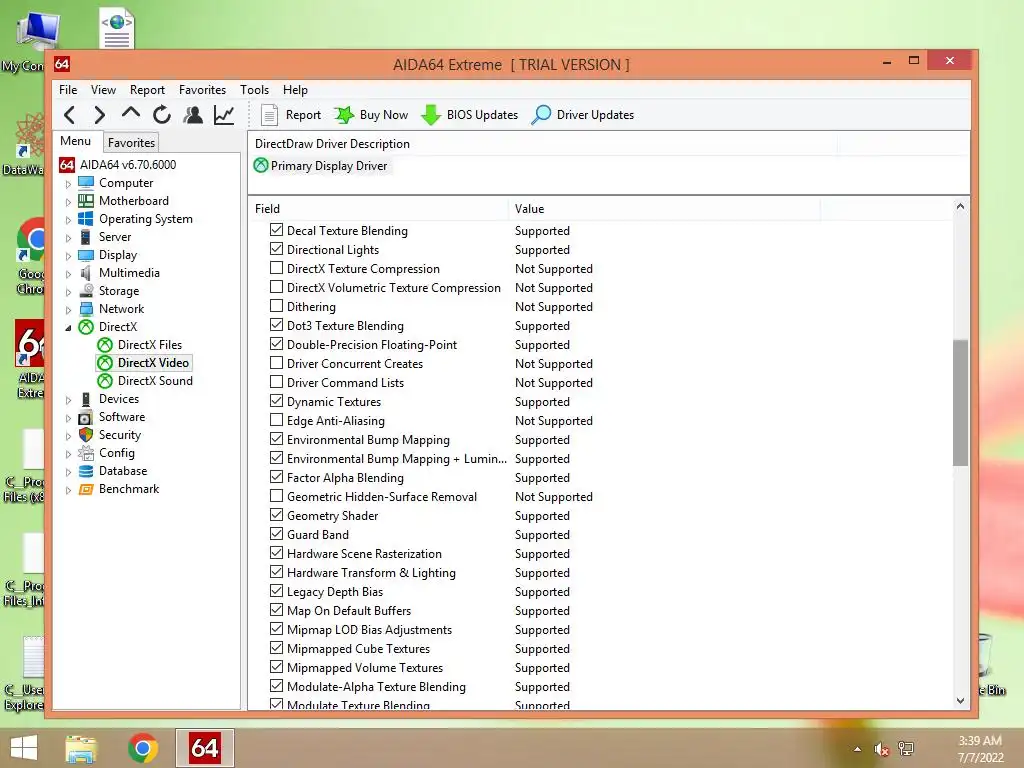The height and width of the screenshot is (768, 1024).
Task: Toggle Mipmapped Cube Textures checkbox
Action: 276,648
